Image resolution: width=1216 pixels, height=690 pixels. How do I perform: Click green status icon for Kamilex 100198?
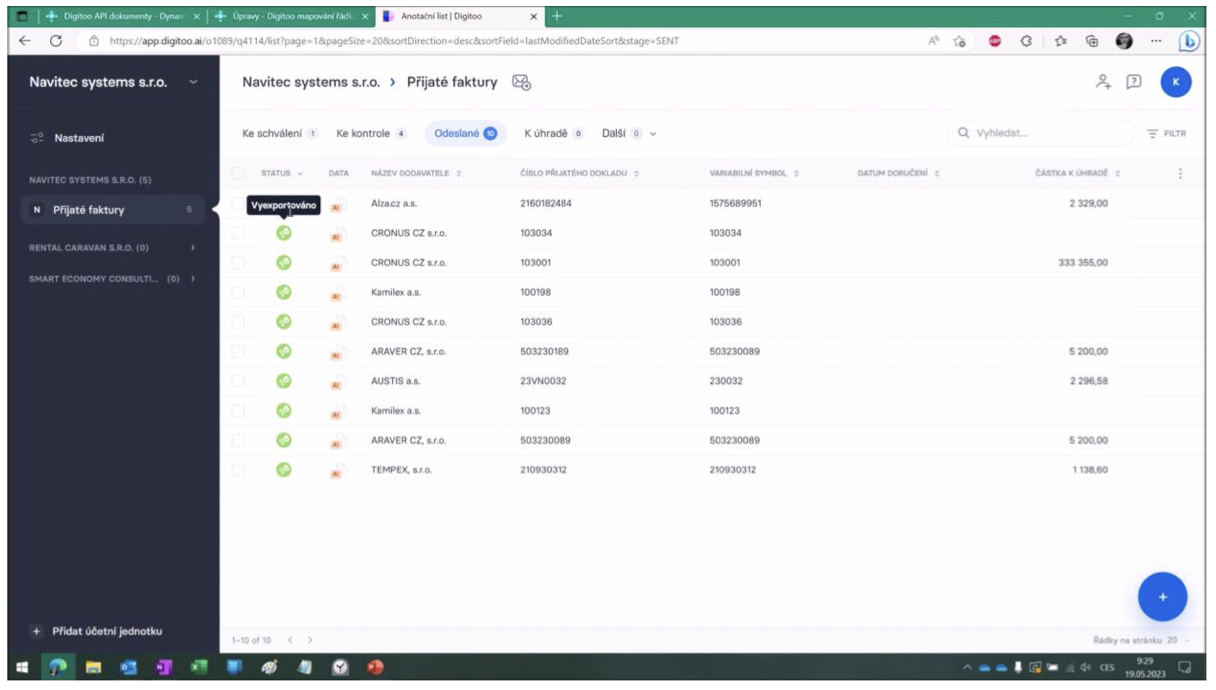click(x=284, y=292)
